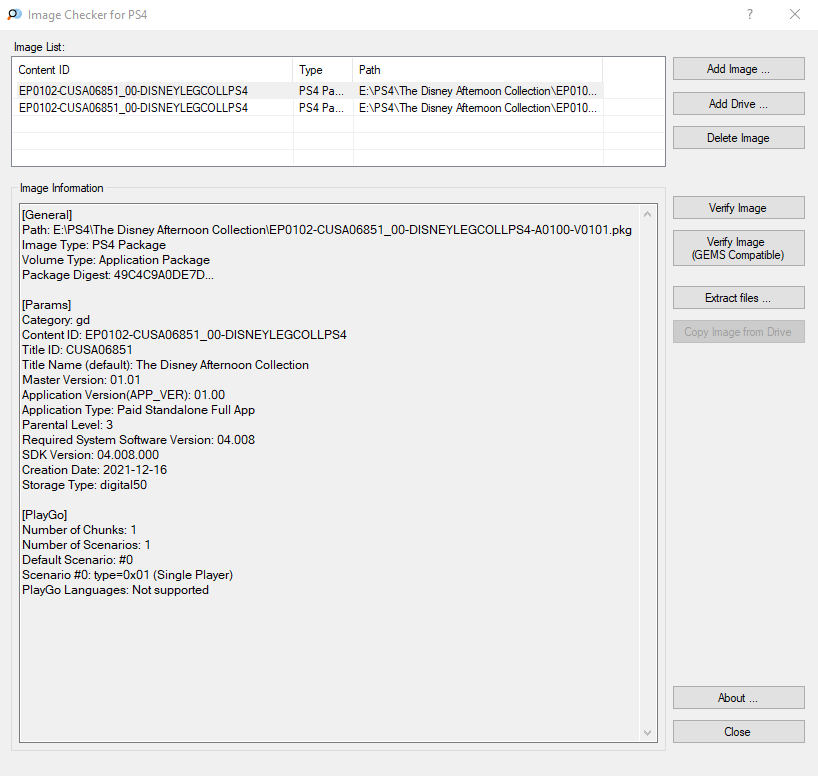Click the [PlayGo] section heading
Image resolution: width=818 pixels, height=776 pixels.
45,515
